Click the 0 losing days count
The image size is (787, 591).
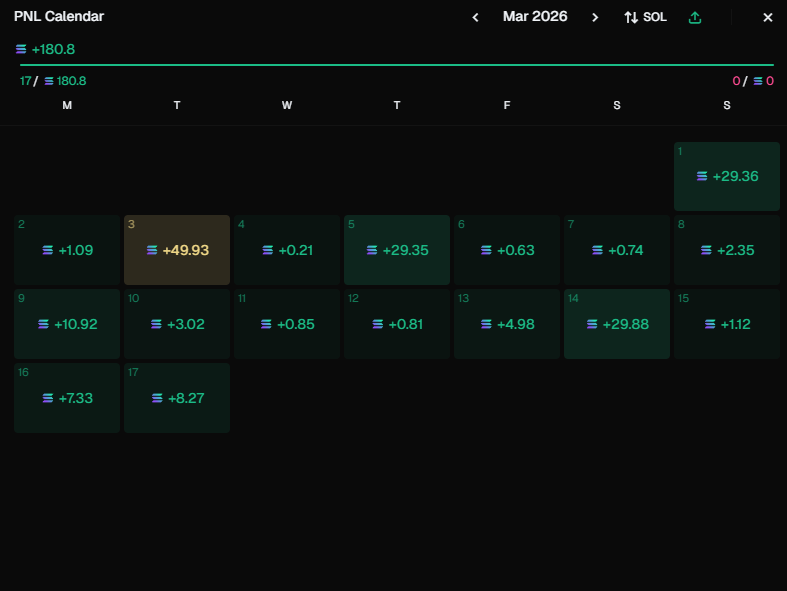[736, 81]
